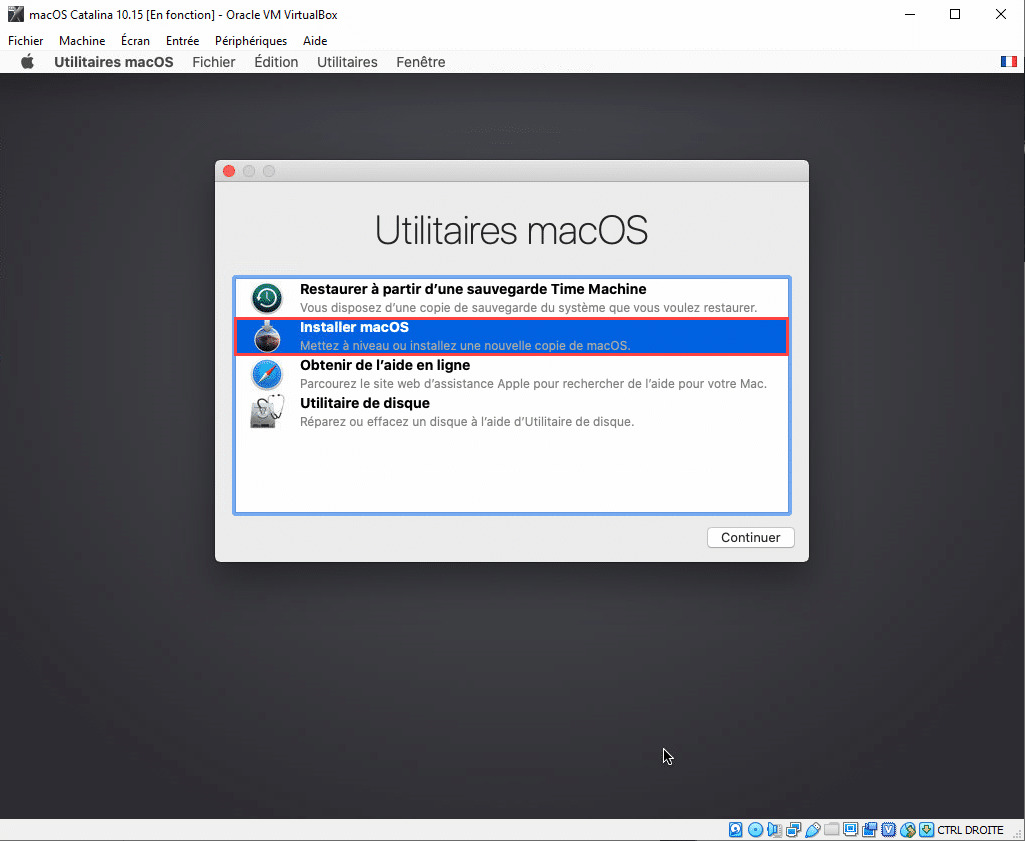
Task: Open the VirtualBox Machine menu
Action: click(x=82, y=41)
